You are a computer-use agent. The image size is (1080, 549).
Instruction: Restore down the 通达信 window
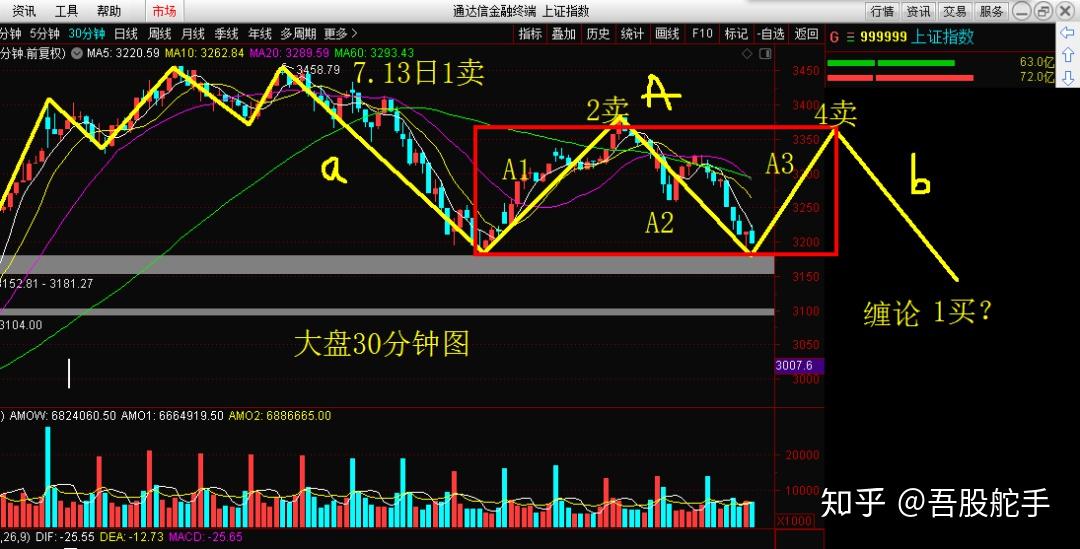coord(1043,11)
